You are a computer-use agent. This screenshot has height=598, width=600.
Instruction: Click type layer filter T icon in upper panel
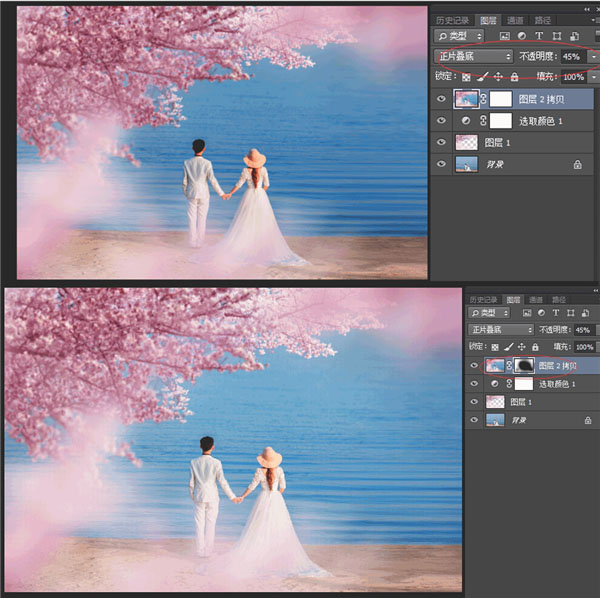tap(539, 36)
